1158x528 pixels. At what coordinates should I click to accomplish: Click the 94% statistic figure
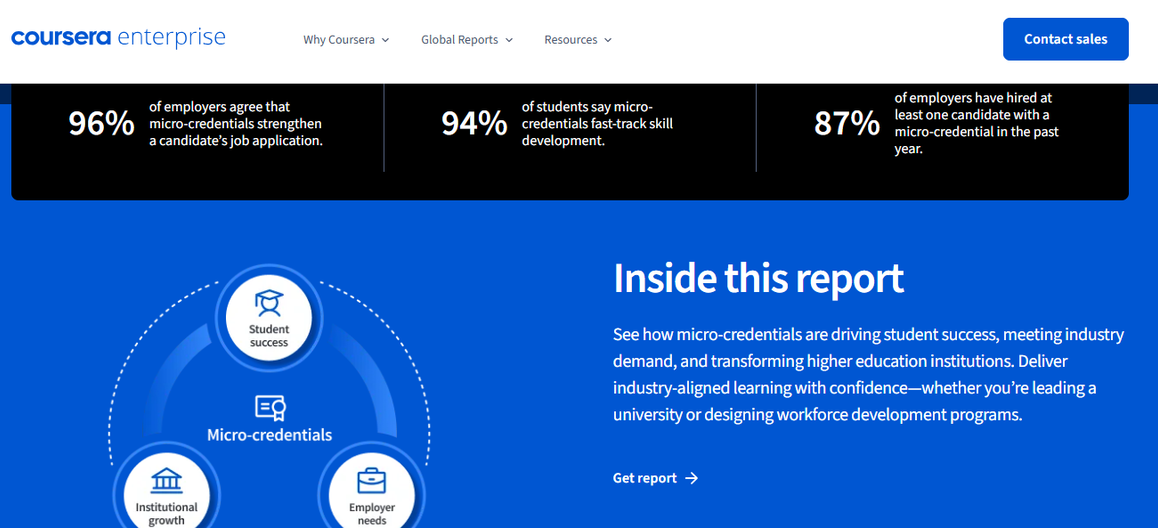[474, 123]
